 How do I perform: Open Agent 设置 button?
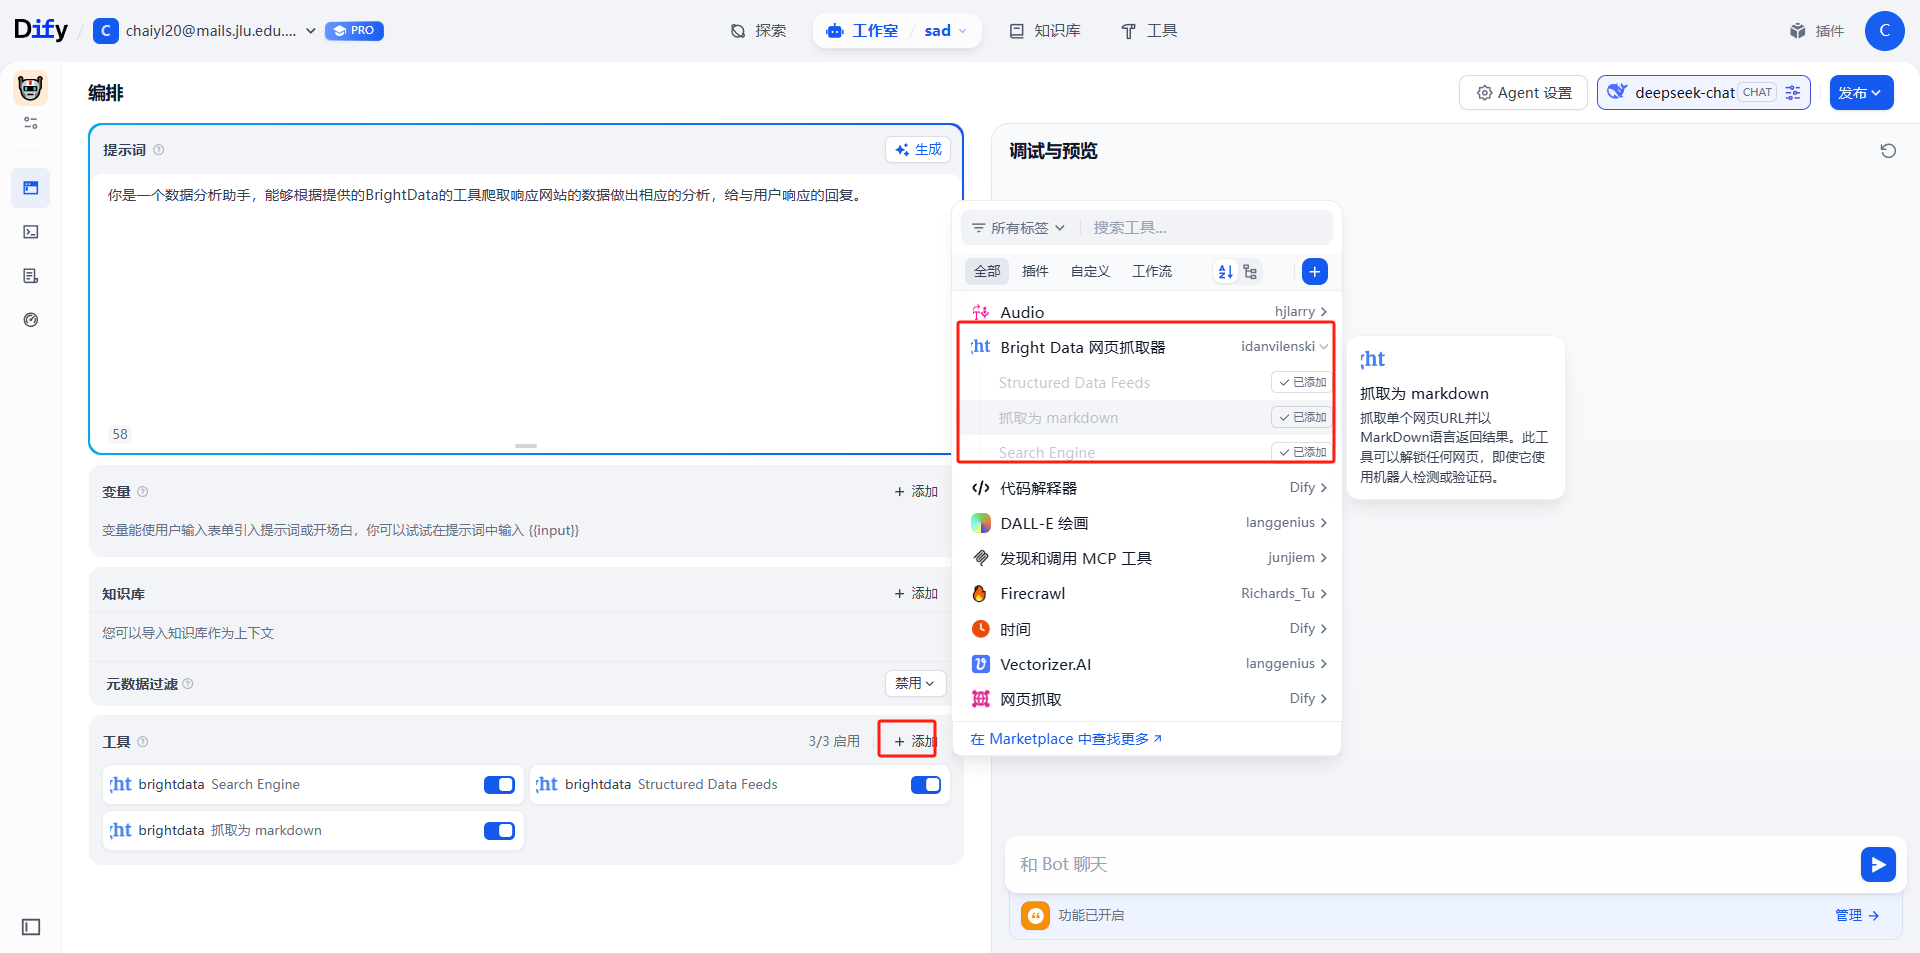tap(1524, 92)
